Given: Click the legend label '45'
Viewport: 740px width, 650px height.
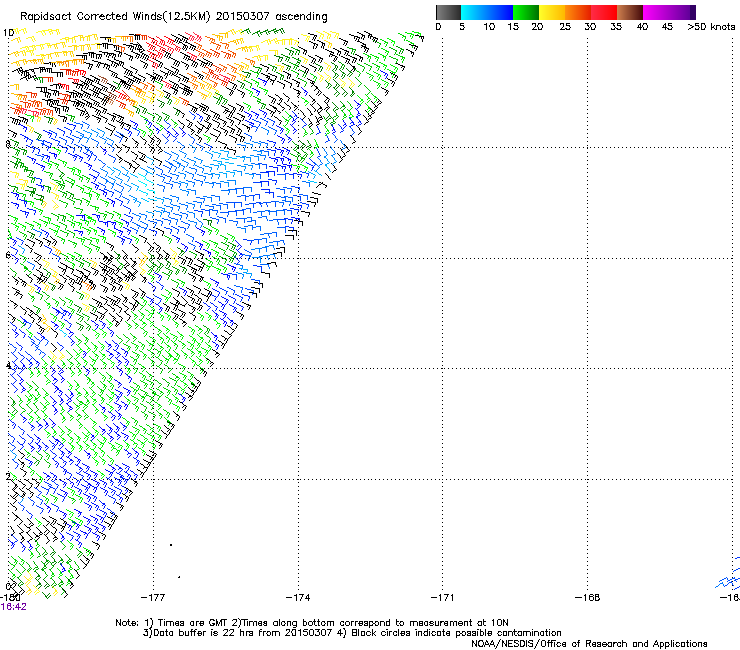Looking at the screenshot, I should pos(667,27).
